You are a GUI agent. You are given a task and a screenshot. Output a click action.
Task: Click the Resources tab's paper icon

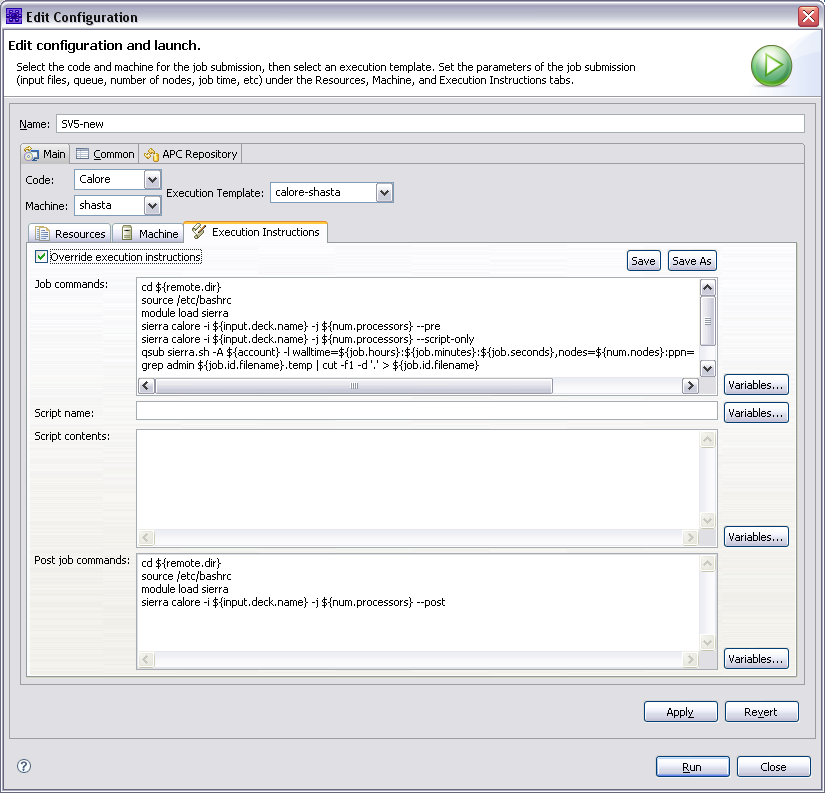pyautogui.click(x=41, y=232)
